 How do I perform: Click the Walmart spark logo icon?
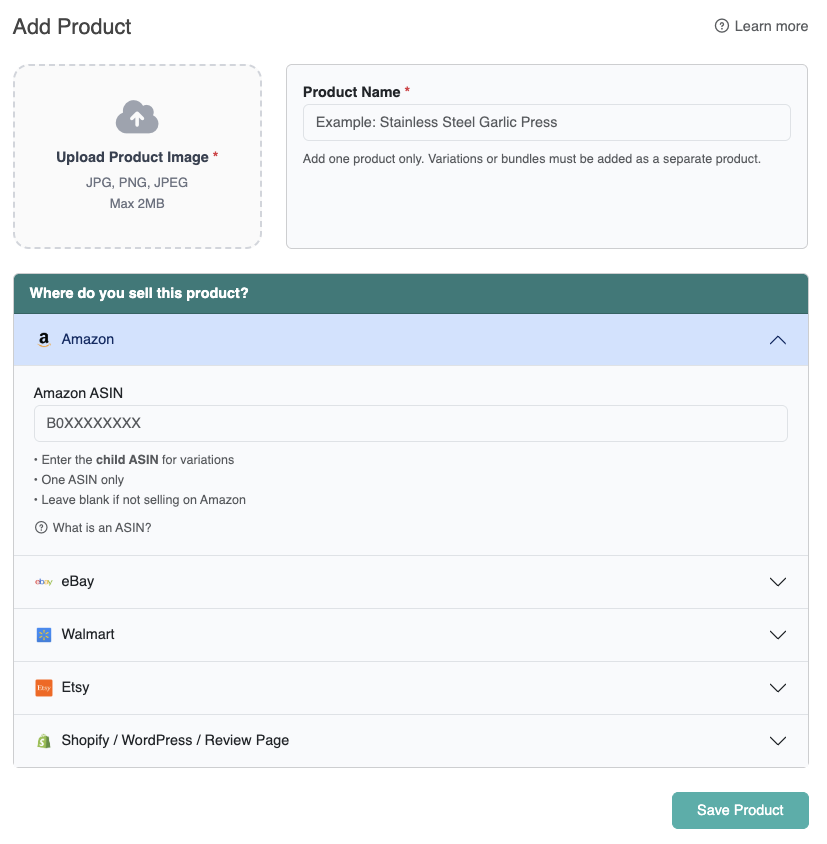(x=44, y=635)
